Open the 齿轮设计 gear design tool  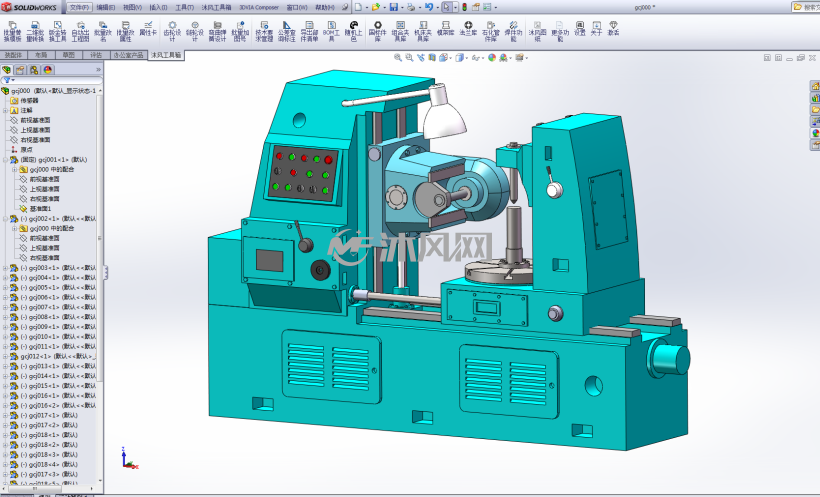pyautogui.click(x=172, y=31)
